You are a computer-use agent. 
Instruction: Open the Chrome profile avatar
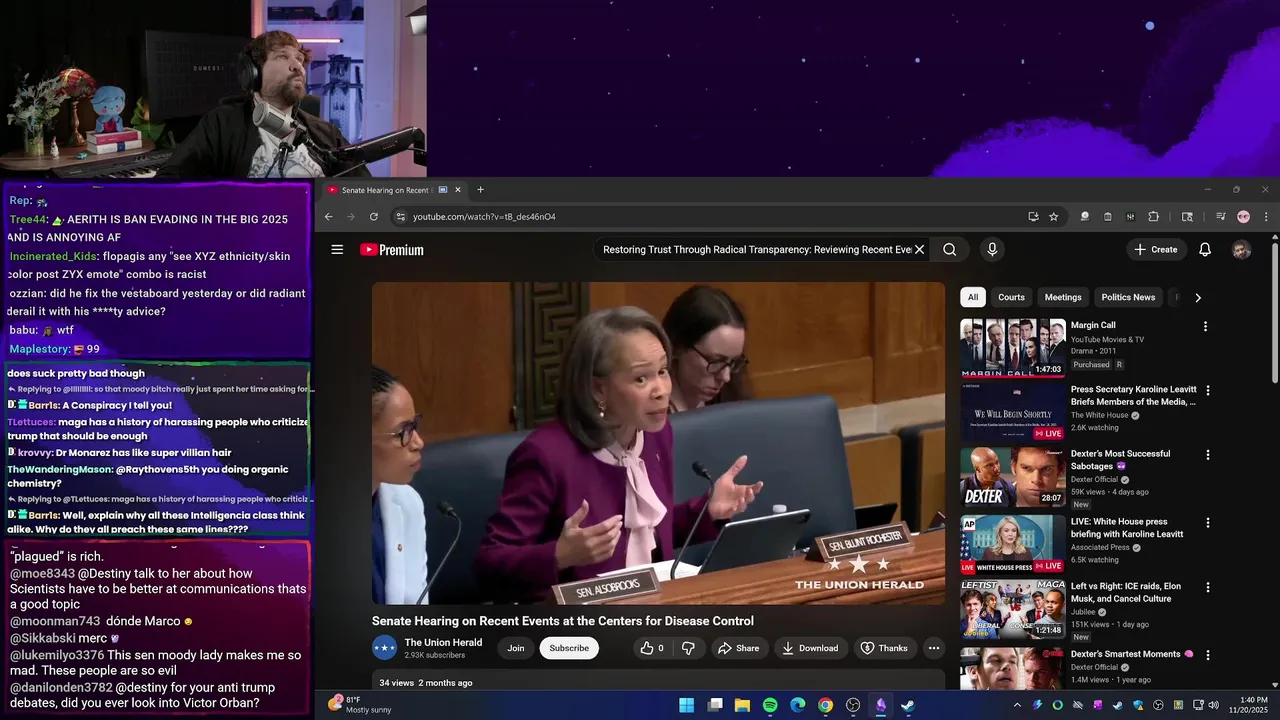pyautogui.click(x=1243, y=217)
